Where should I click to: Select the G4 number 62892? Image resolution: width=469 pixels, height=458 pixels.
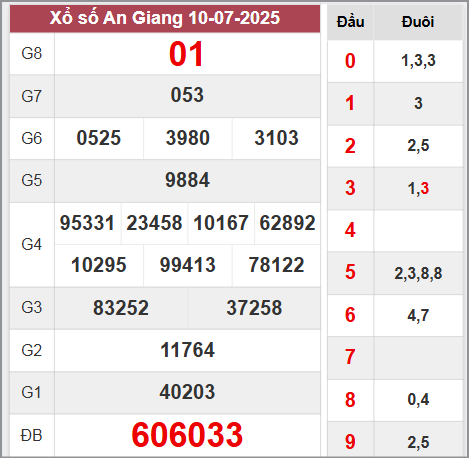[287, 223]
